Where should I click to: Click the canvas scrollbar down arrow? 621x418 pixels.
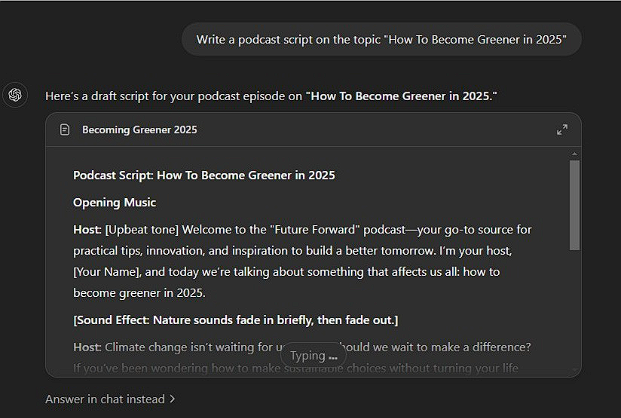click(x=574, y=370)
